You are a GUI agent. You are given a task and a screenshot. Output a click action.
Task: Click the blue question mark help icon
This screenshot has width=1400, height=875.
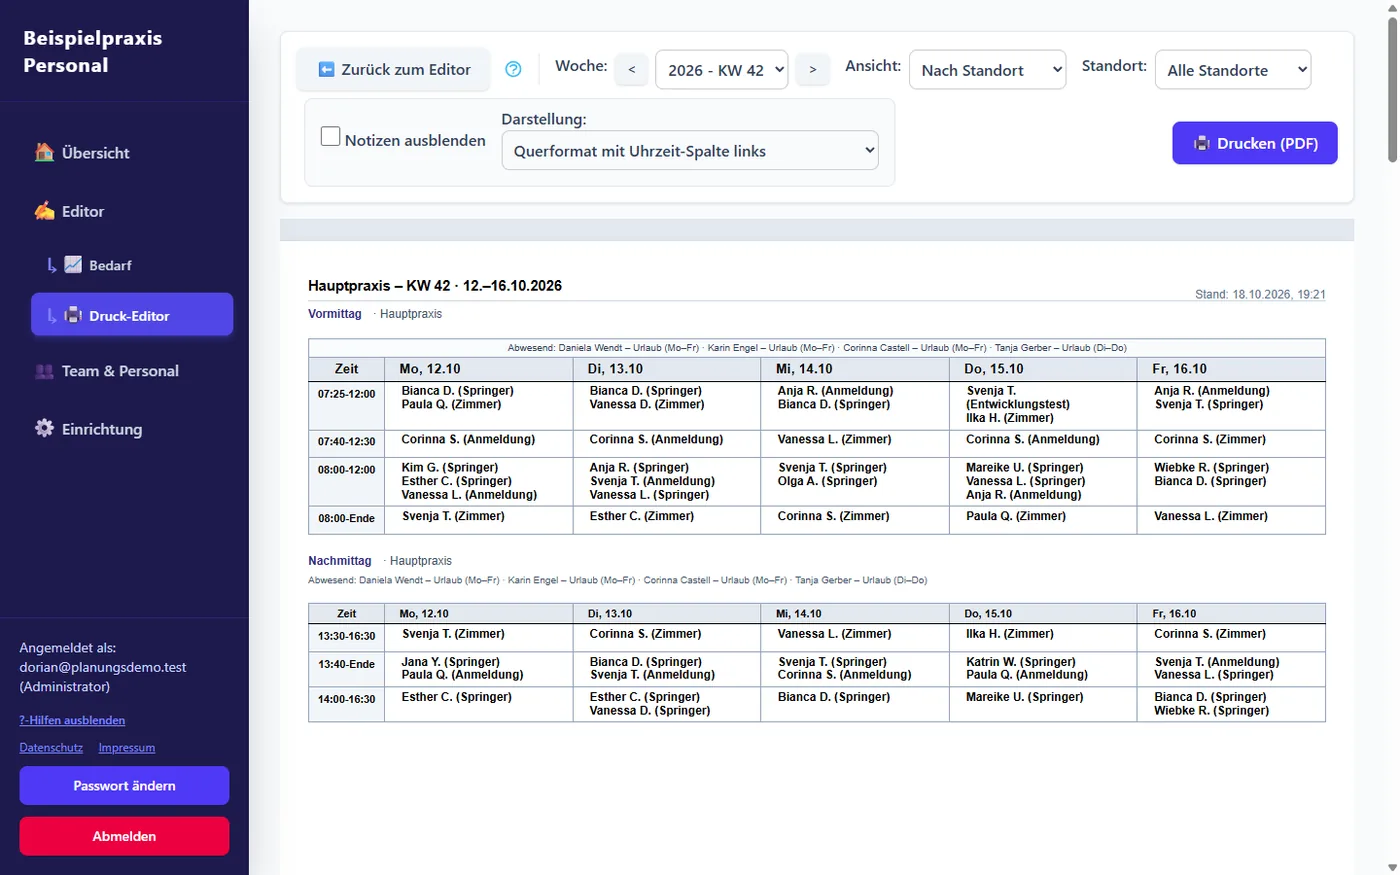(x=513, y=69)
